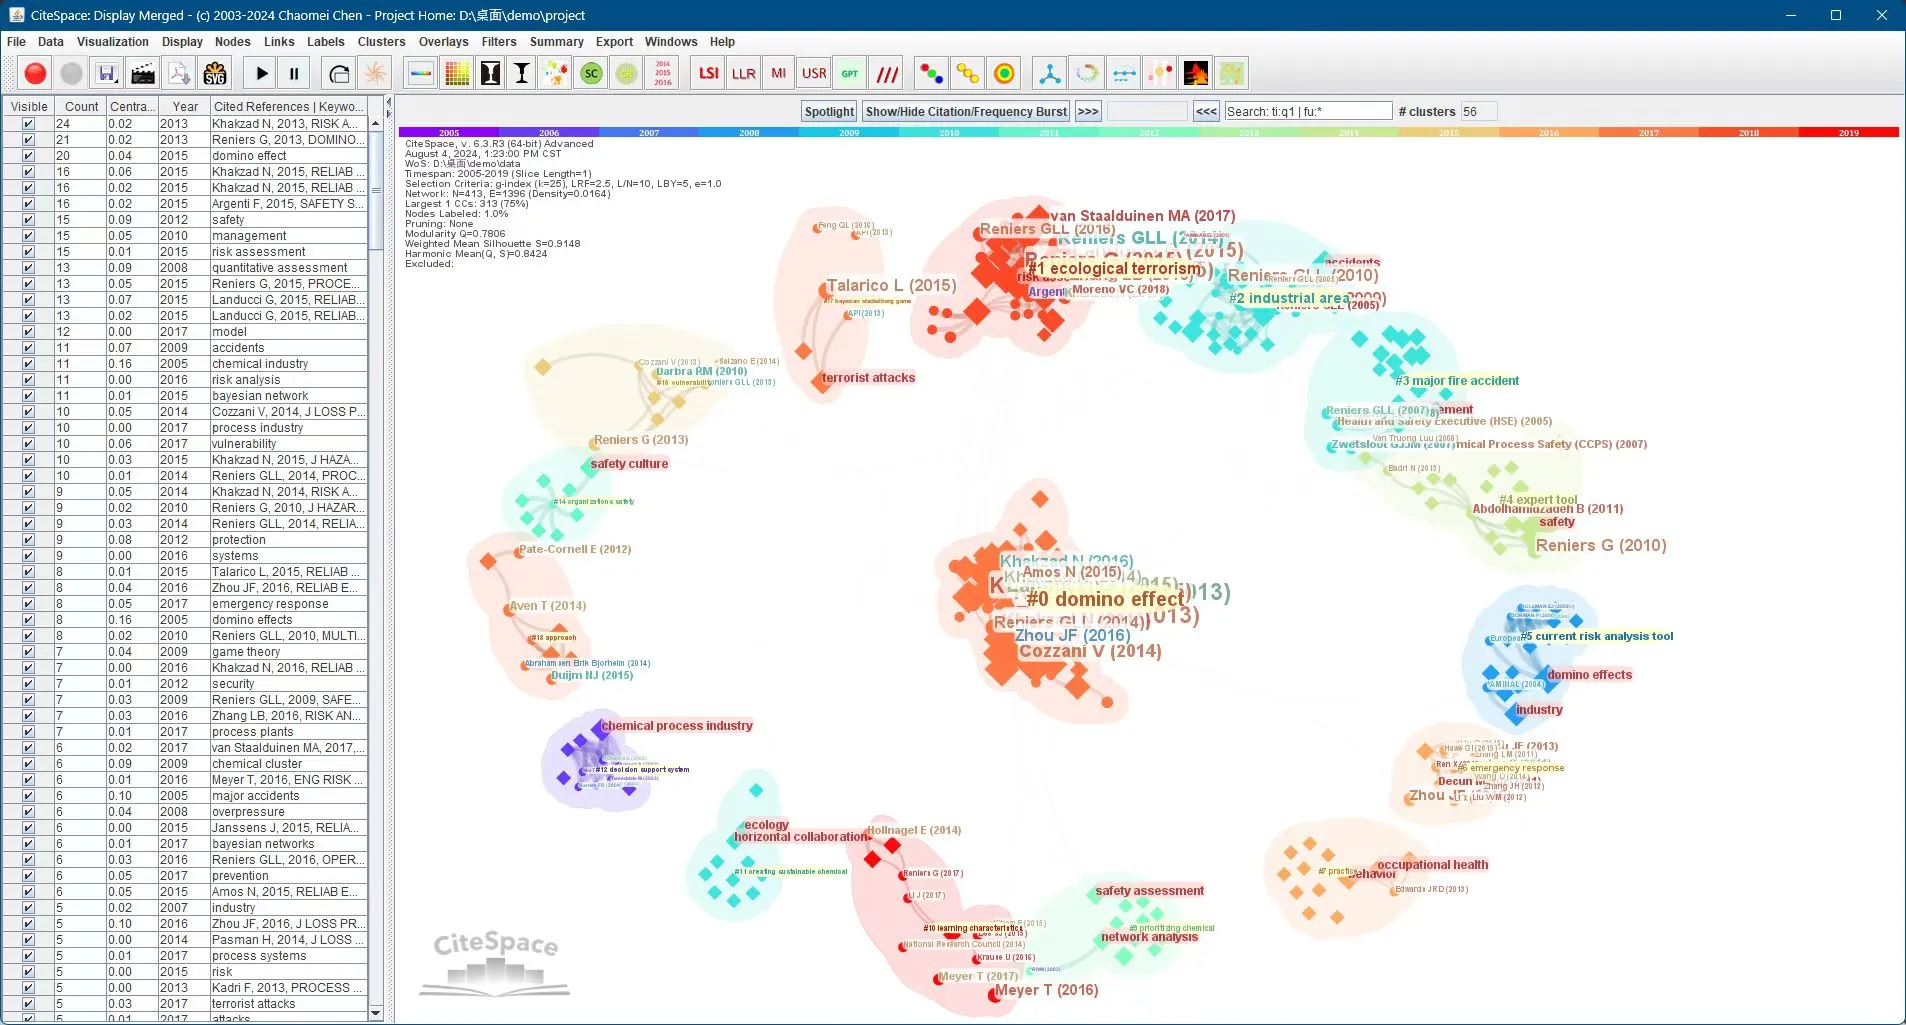Click the red triple-slash icon
Viewport: 1906px width, 1025px height.
coord(887,73)
